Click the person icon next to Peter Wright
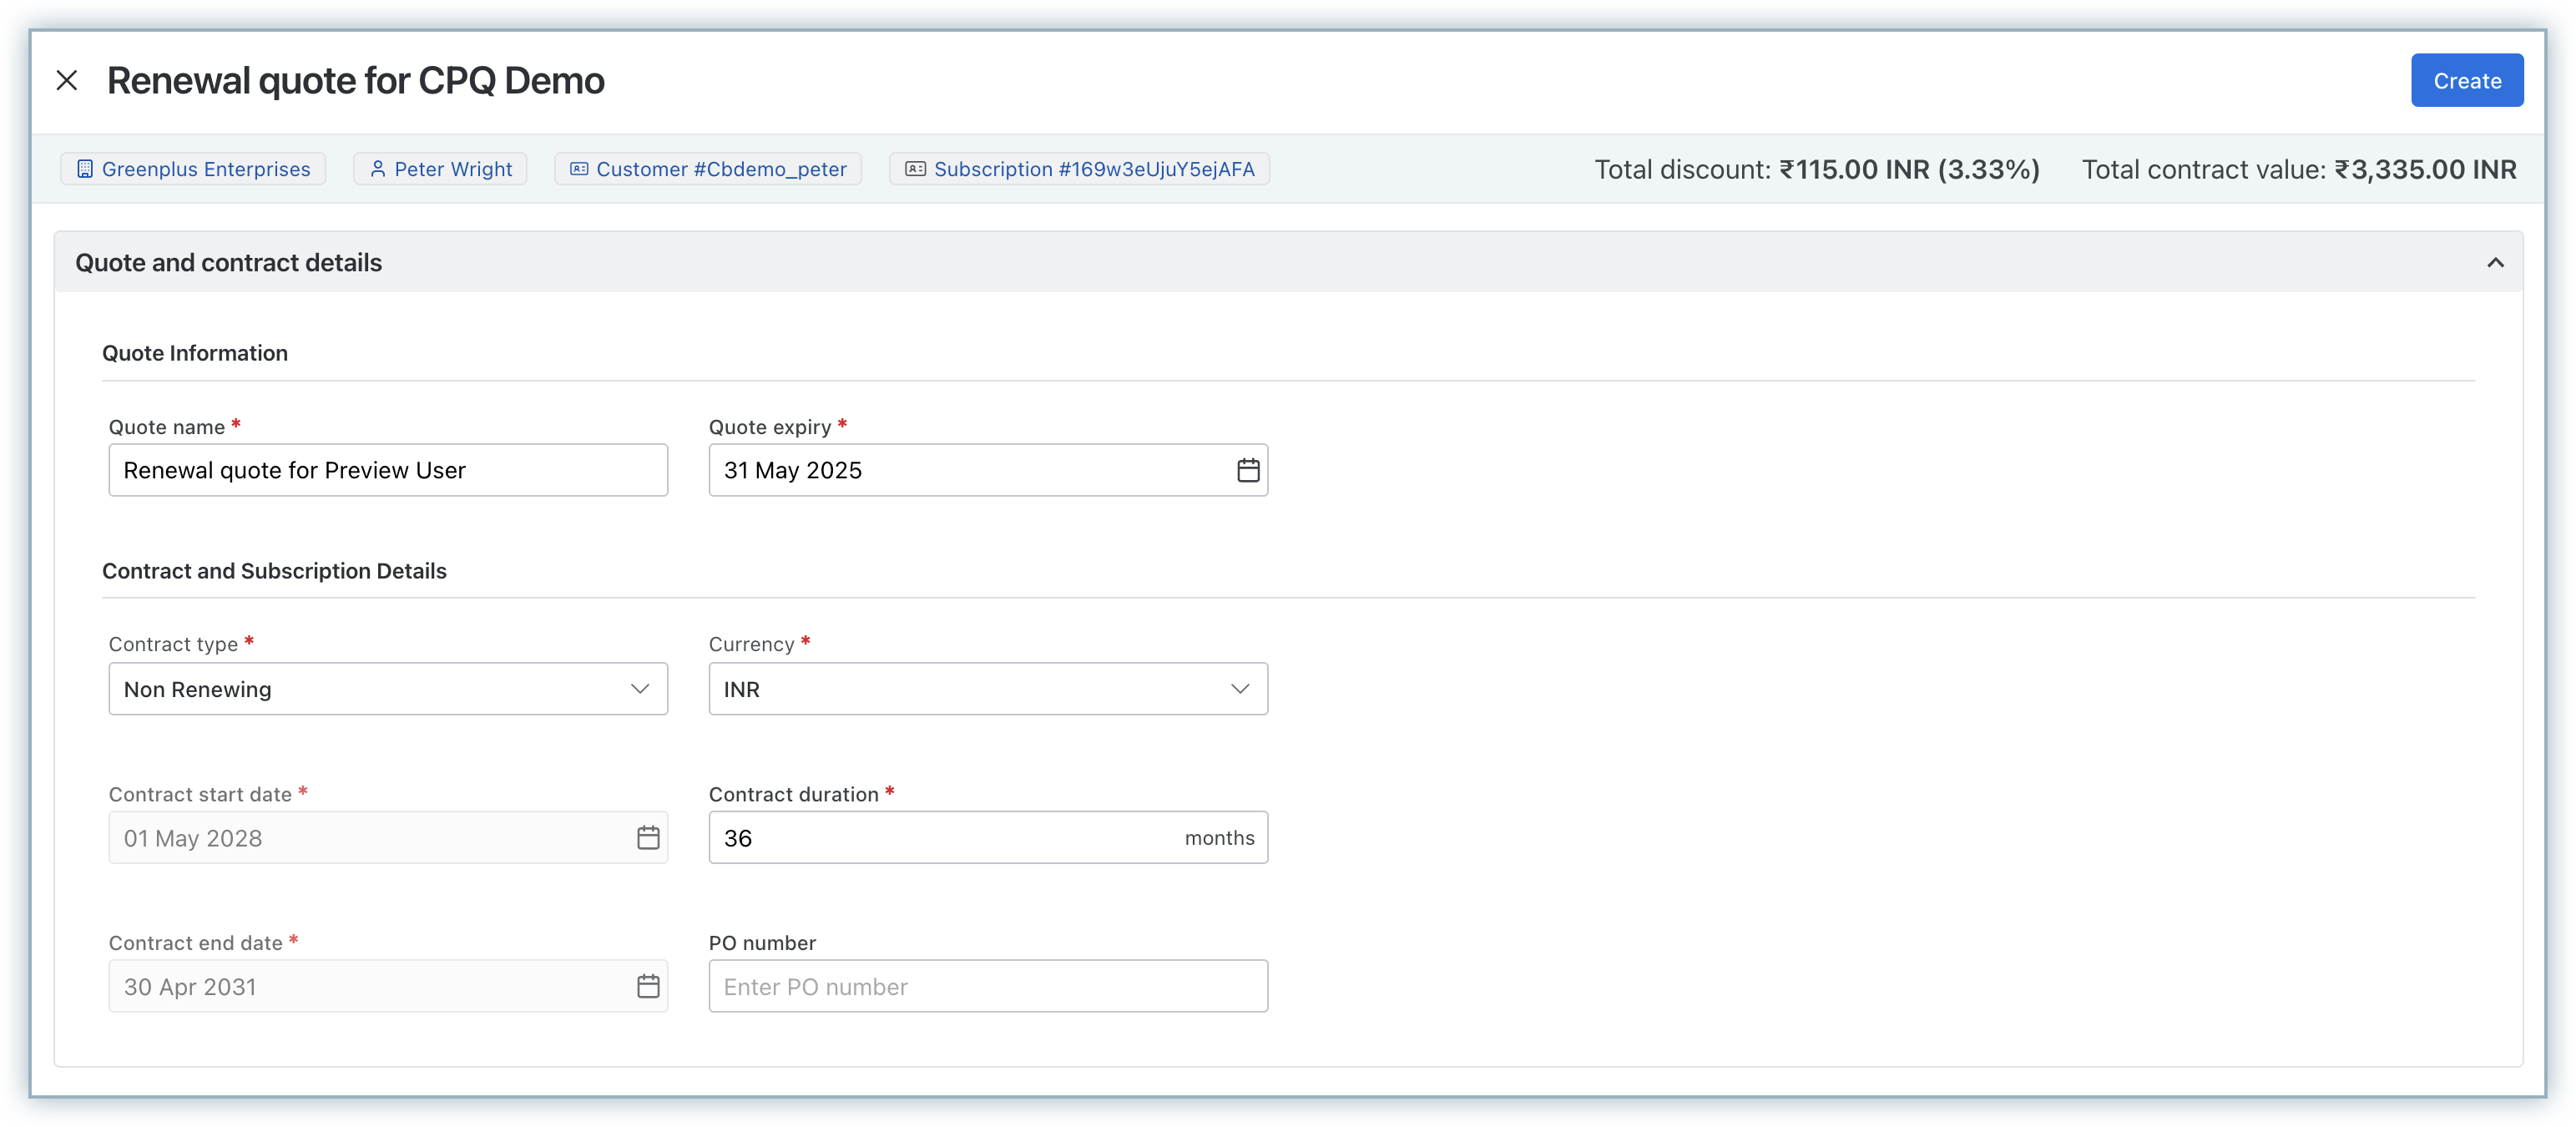Image resolution: width=2576 pixels, height=1127 pixels. coord(377,169)
